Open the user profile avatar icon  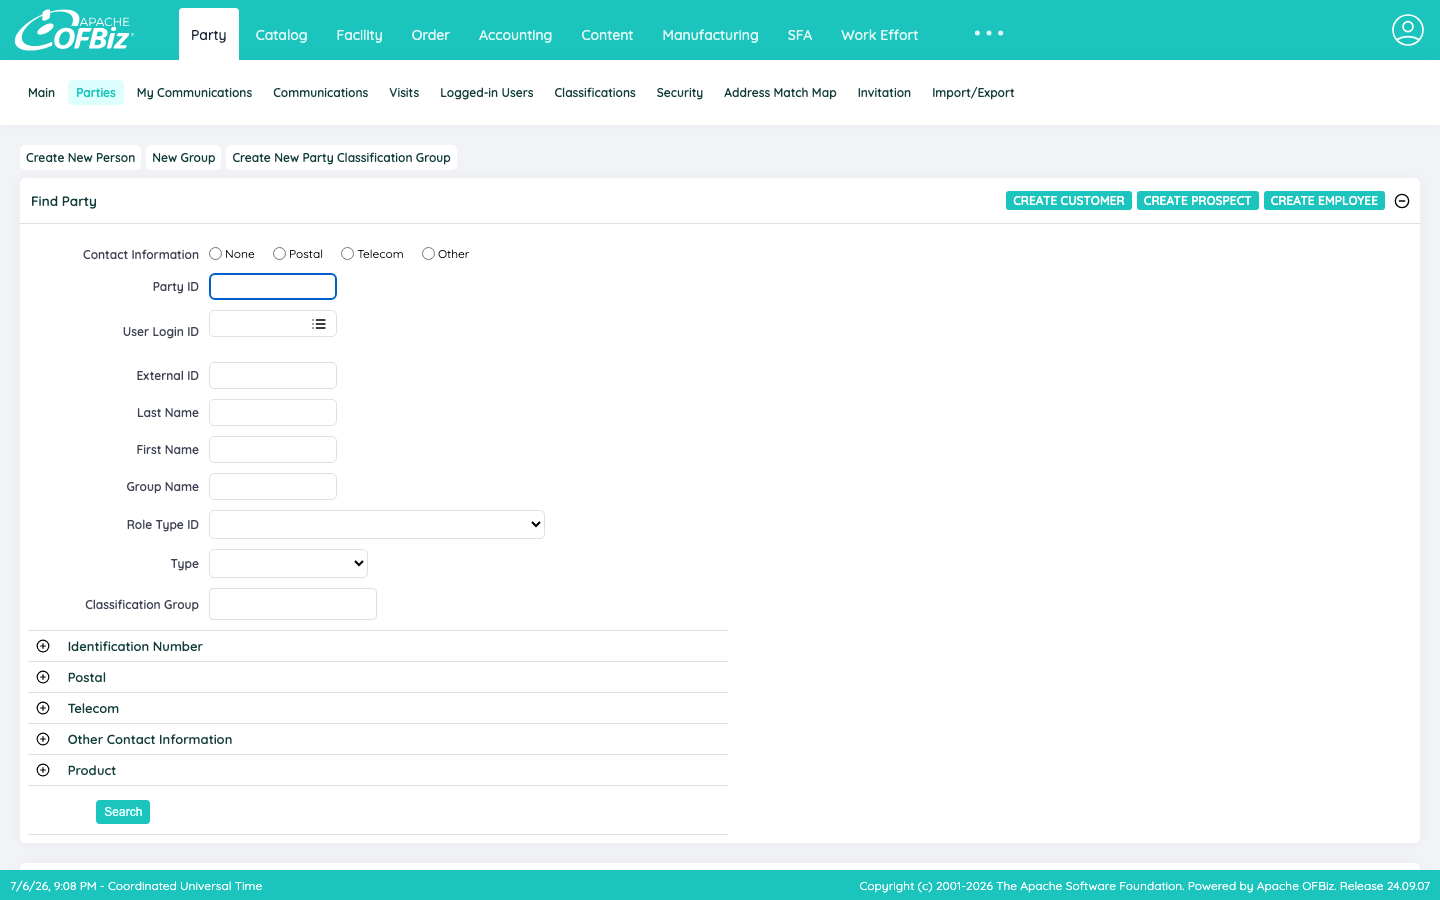(x=1407, y=30)
